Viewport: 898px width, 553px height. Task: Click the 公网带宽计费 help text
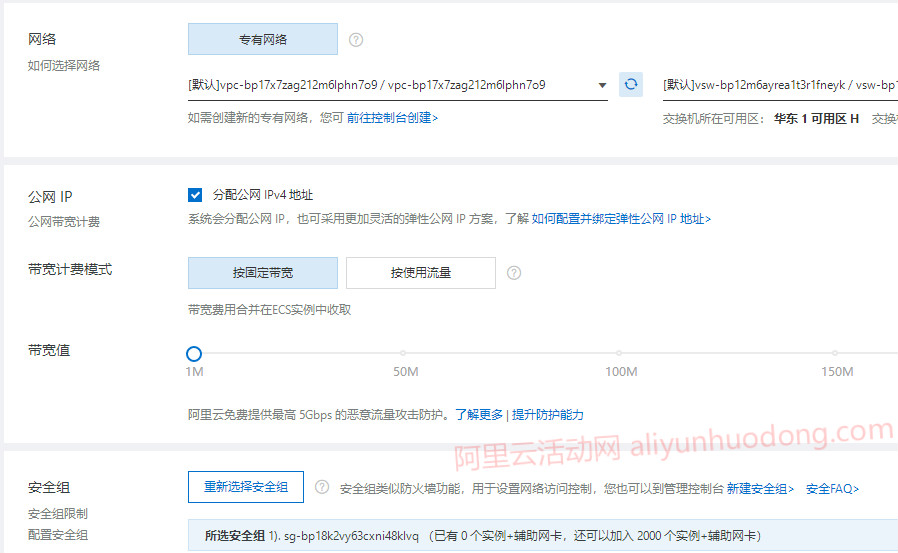point(64,222)
